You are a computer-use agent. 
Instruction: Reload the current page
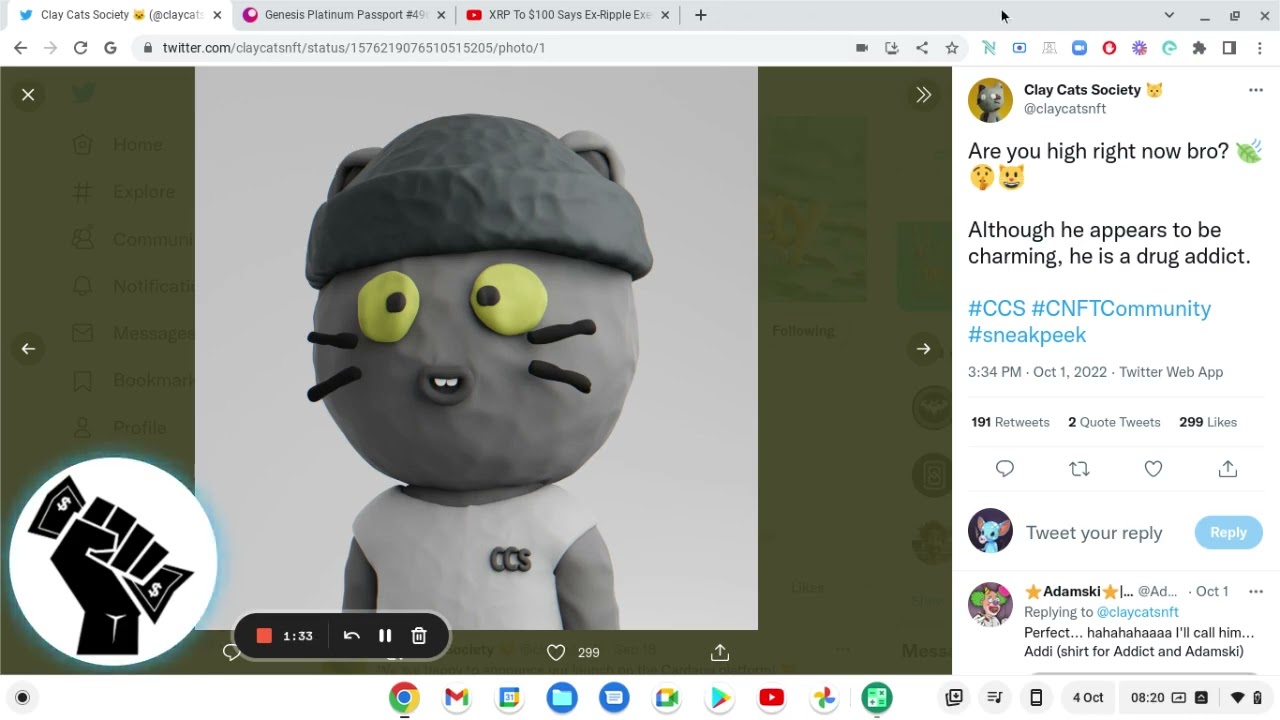coord(81,47)
